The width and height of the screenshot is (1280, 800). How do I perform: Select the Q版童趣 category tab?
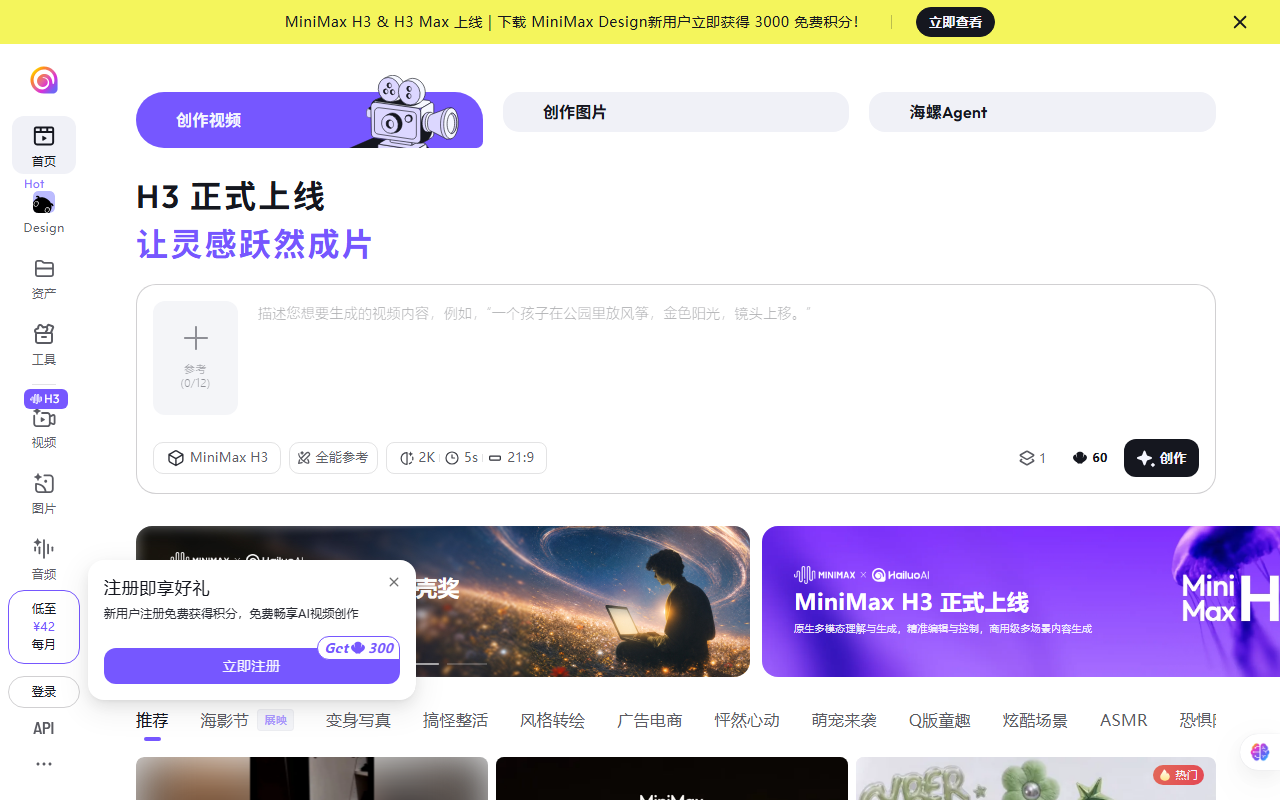(940, 720)
